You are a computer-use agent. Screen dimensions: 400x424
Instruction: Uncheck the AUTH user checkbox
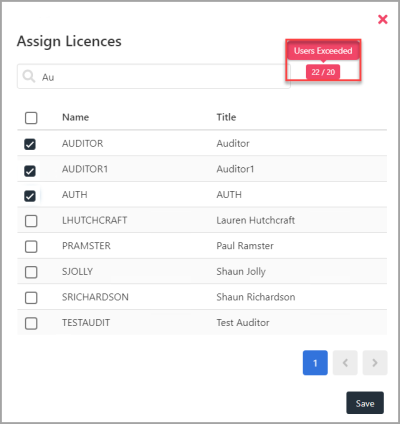click(x=30, y=196)
